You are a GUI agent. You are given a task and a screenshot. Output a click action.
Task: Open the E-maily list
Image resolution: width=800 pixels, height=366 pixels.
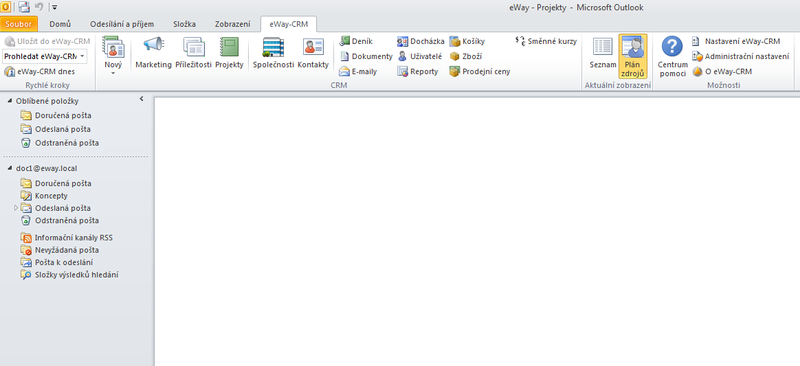pyautogui.click(x=358, y=71)
